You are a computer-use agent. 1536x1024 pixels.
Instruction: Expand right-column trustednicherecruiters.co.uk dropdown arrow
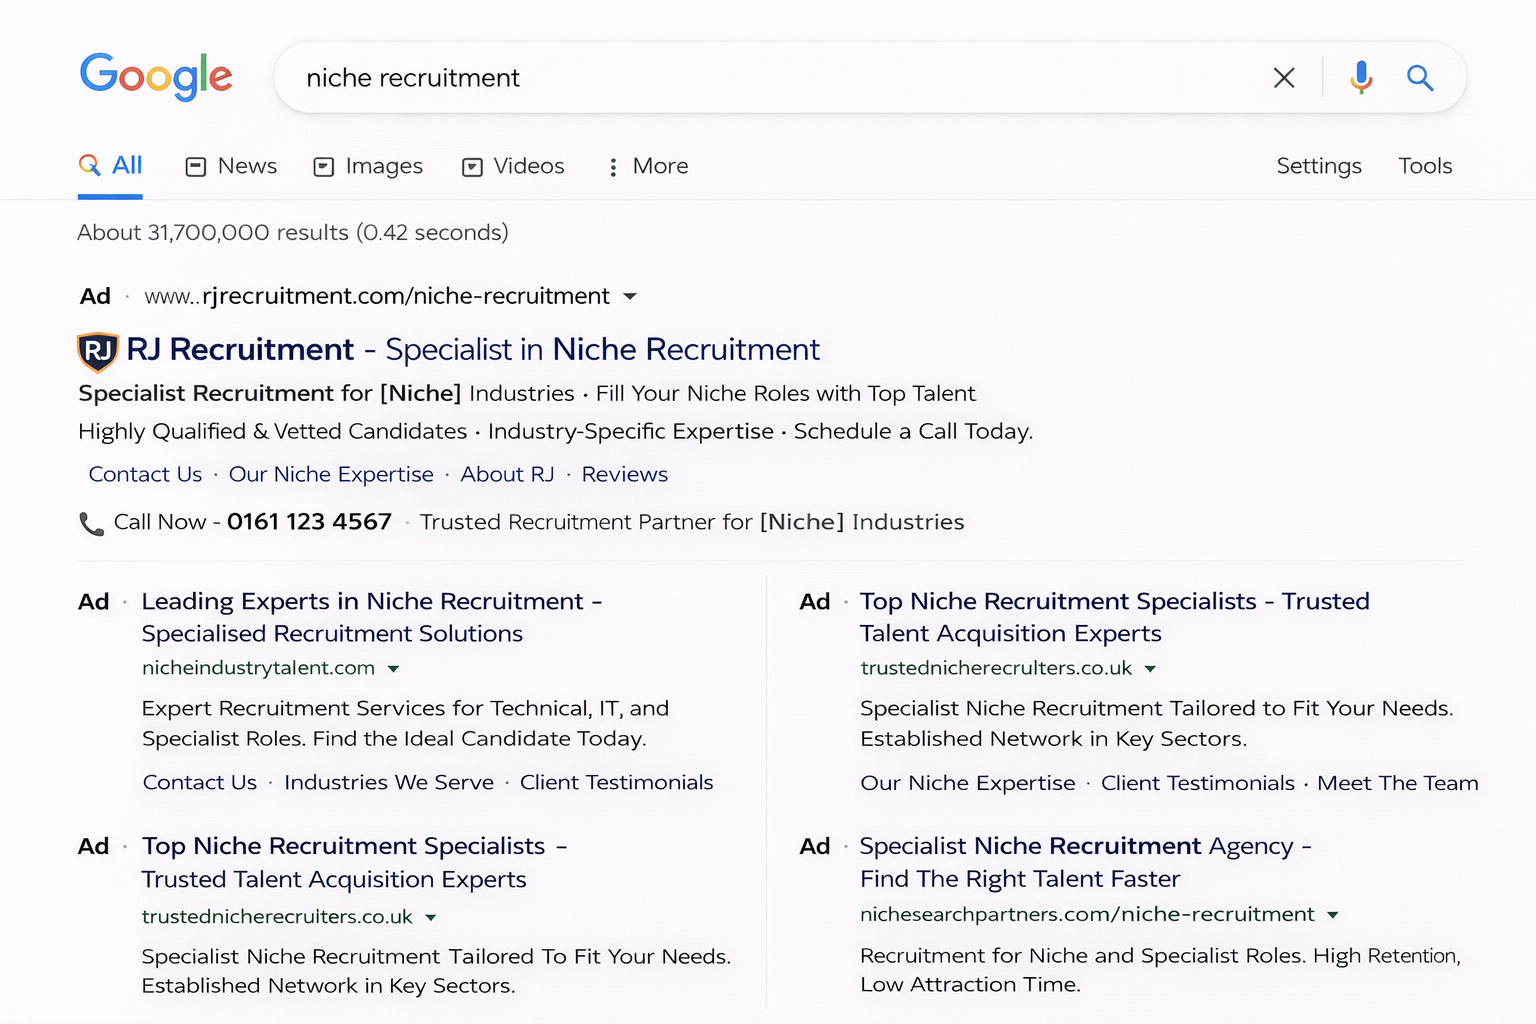(1150, 669)
